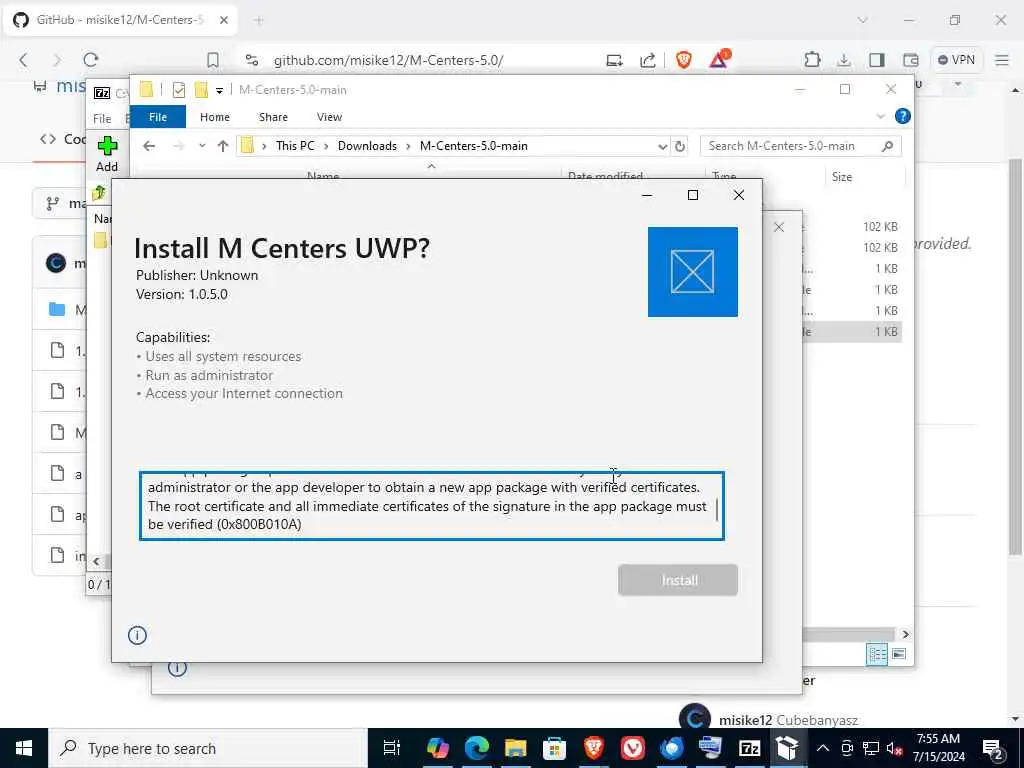Image resolution: width=1024 pixels, height=768 pixels.
Task: Close the GitHub misike12 browser tab
Action: coord(223,20)
